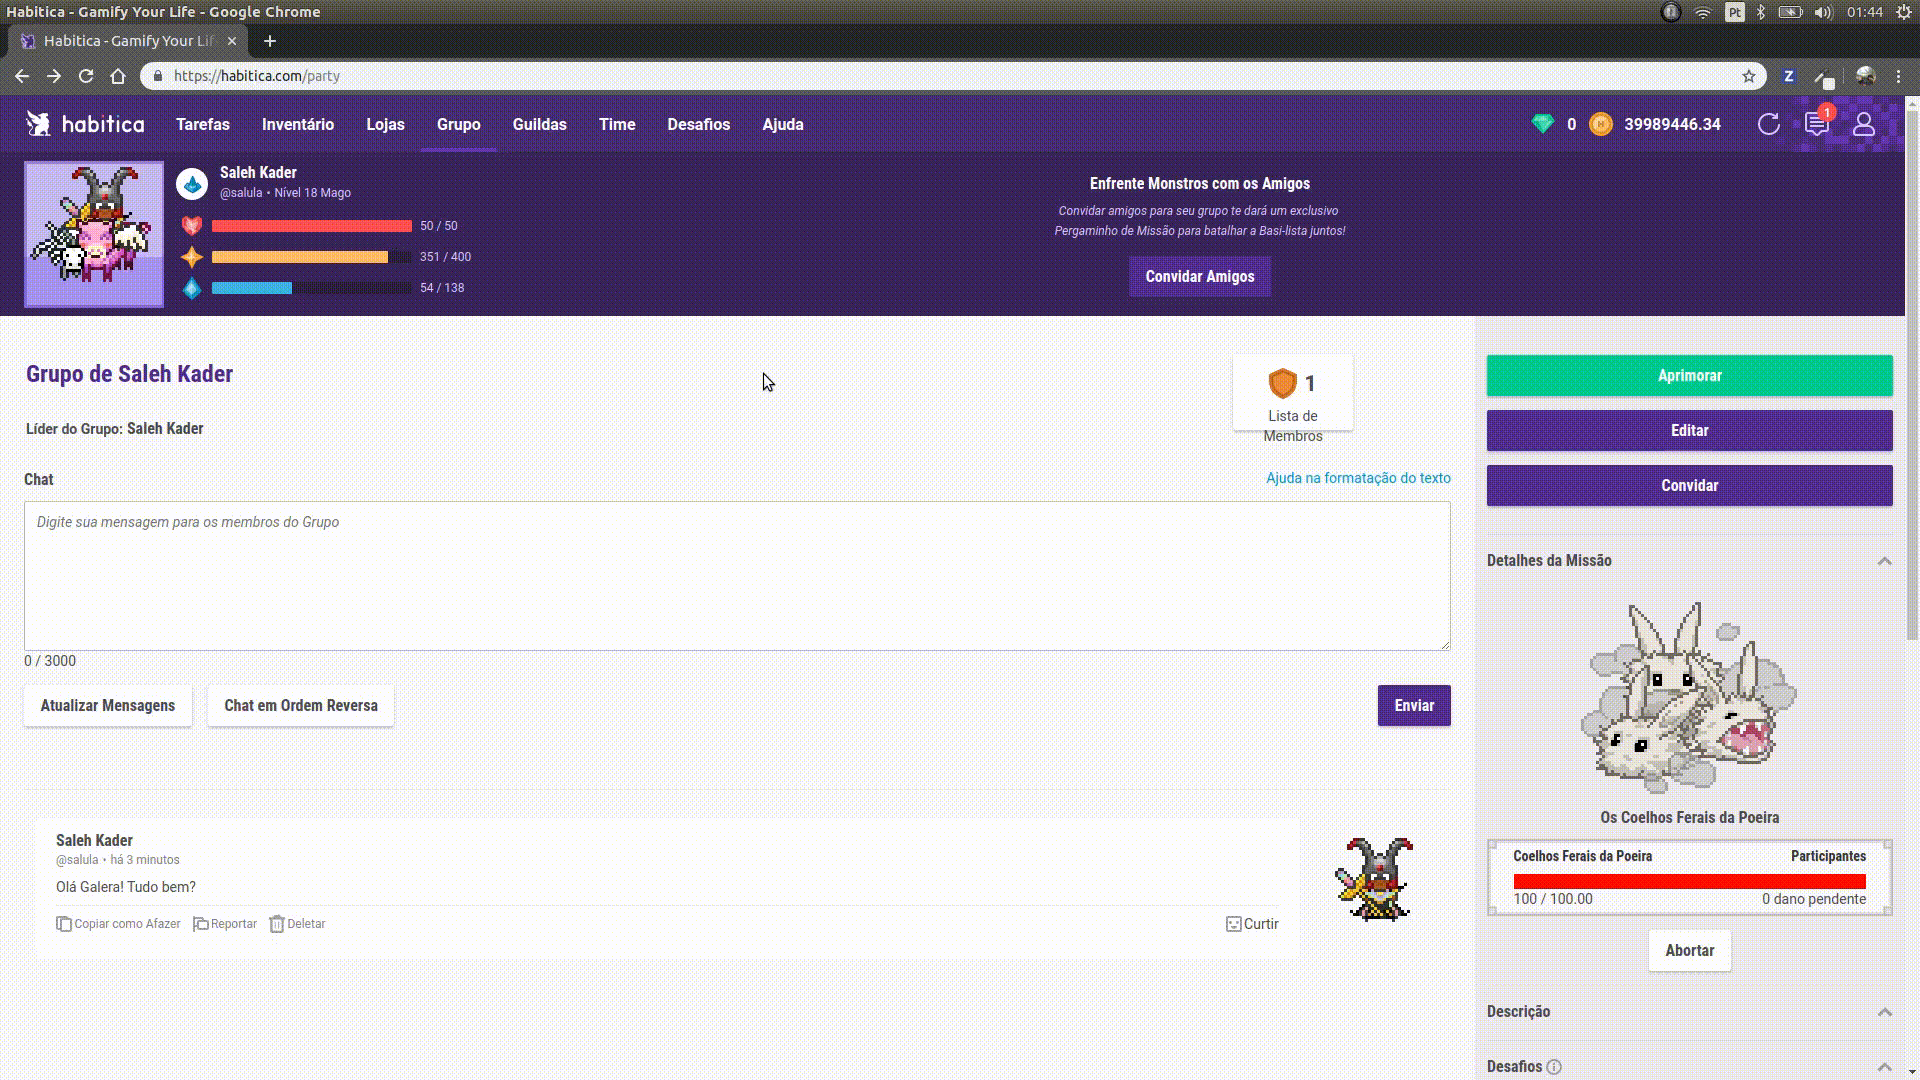Image resolution: width=1920 pixels, height=1080 pixels.
Task: Open Chrome three-dot menu
Action: [1898, 76]
